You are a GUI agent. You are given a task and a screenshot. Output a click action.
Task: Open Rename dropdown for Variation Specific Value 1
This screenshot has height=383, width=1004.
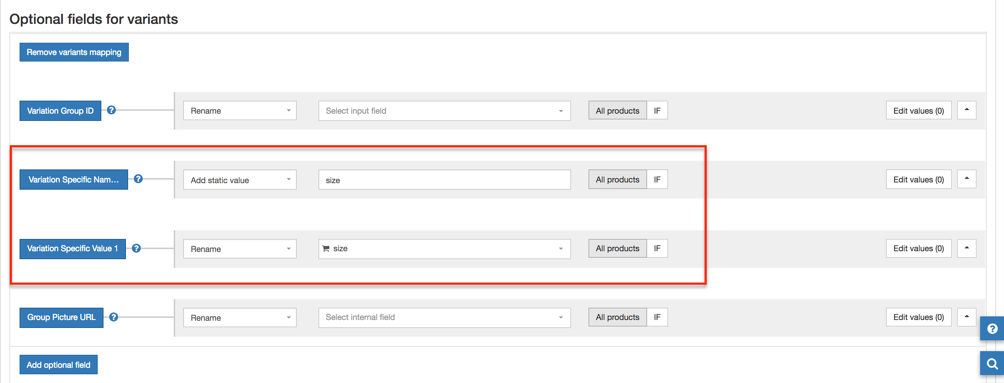click(x=239, y=249)
